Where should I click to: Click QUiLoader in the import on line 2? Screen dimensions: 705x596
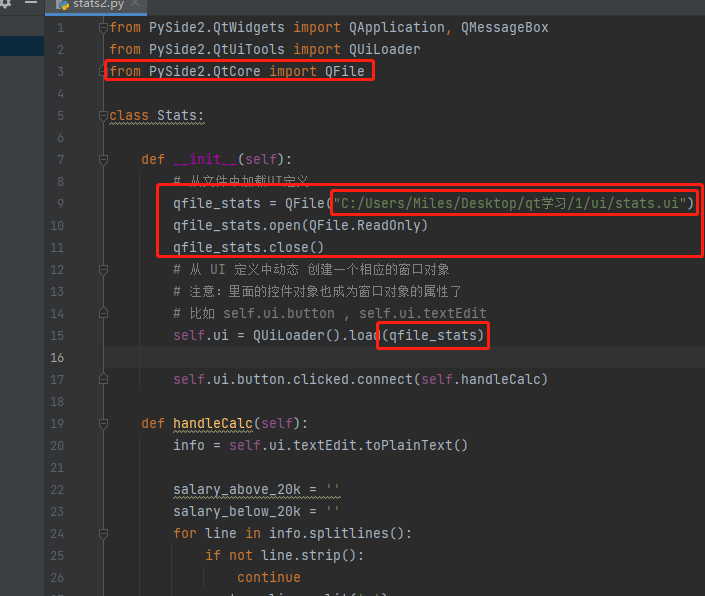click(385, 49)
